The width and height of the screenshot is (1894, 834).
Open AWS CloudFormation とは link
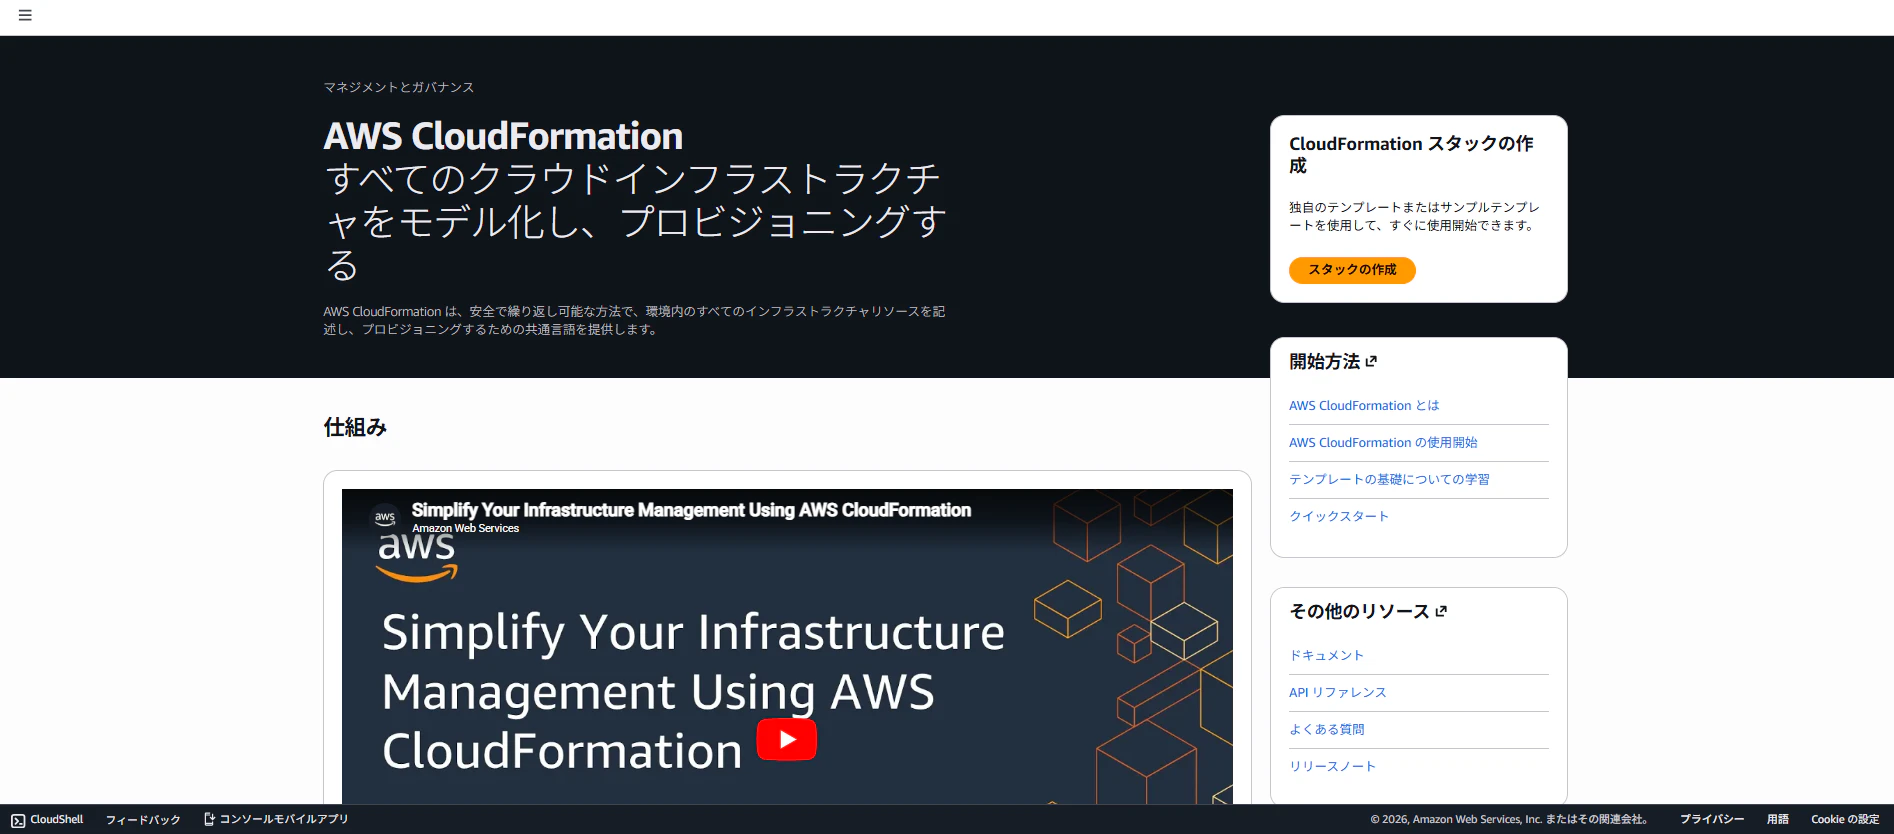[1364, 406]
